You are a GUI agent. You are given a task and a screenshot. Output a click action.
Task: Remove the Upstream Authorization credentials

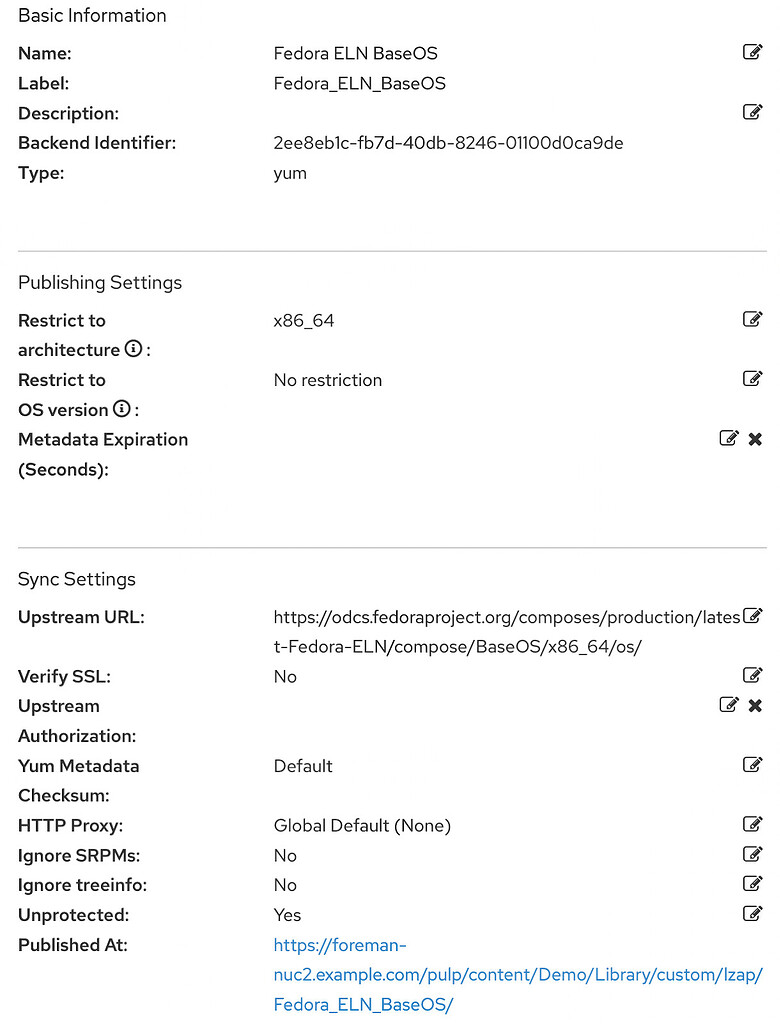point(756,704)
